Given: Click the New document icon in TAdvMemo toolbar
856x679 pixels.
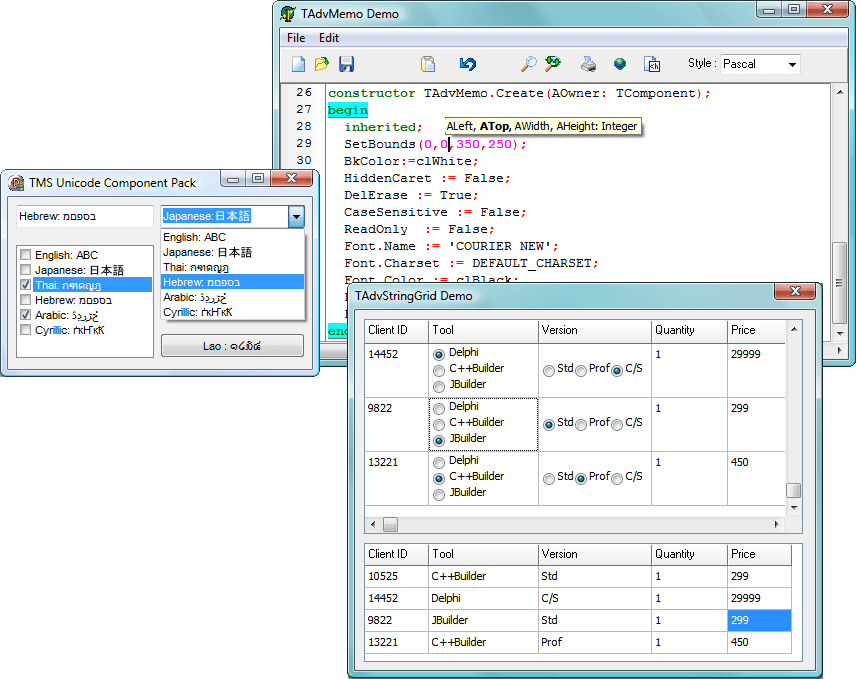Looking at the screenshot, I should 298,64.
